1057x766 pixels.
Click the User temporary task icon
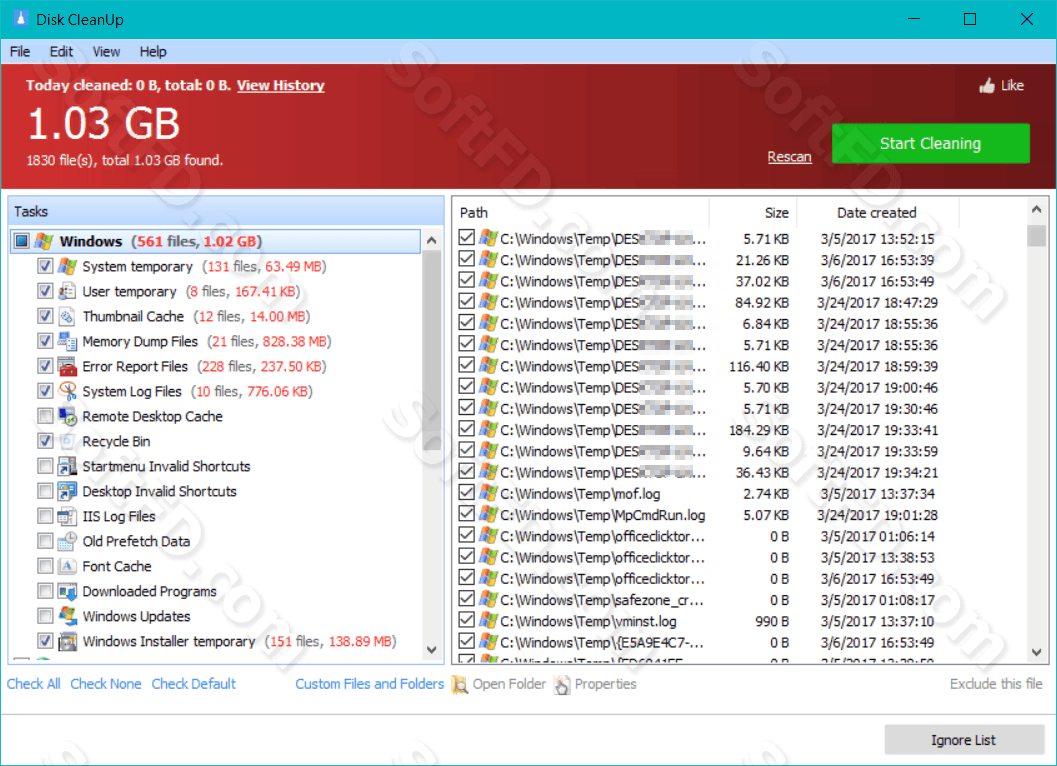(x=67, y=291)
